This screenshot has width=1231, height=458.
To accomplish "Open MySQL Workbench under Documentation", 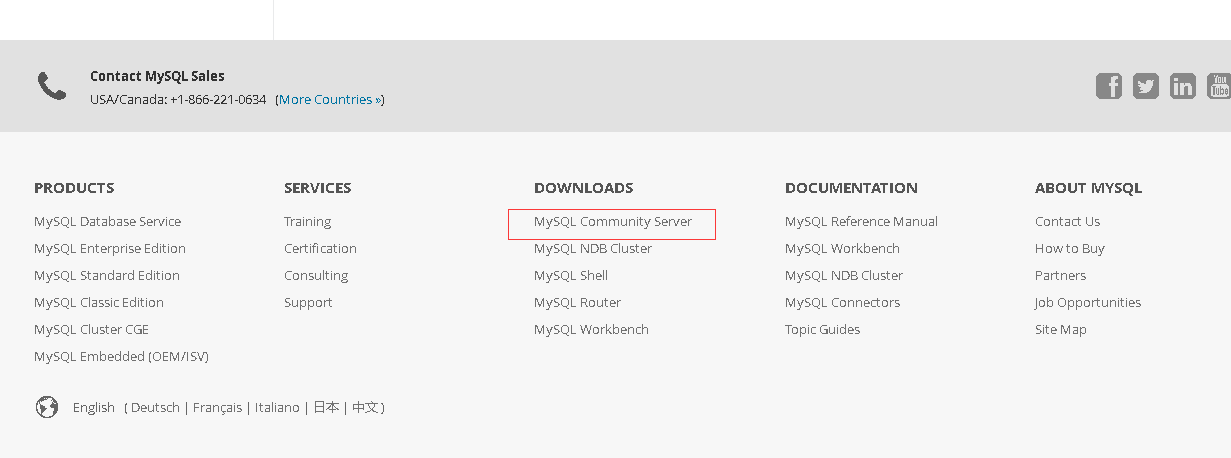I will [842, 249].
